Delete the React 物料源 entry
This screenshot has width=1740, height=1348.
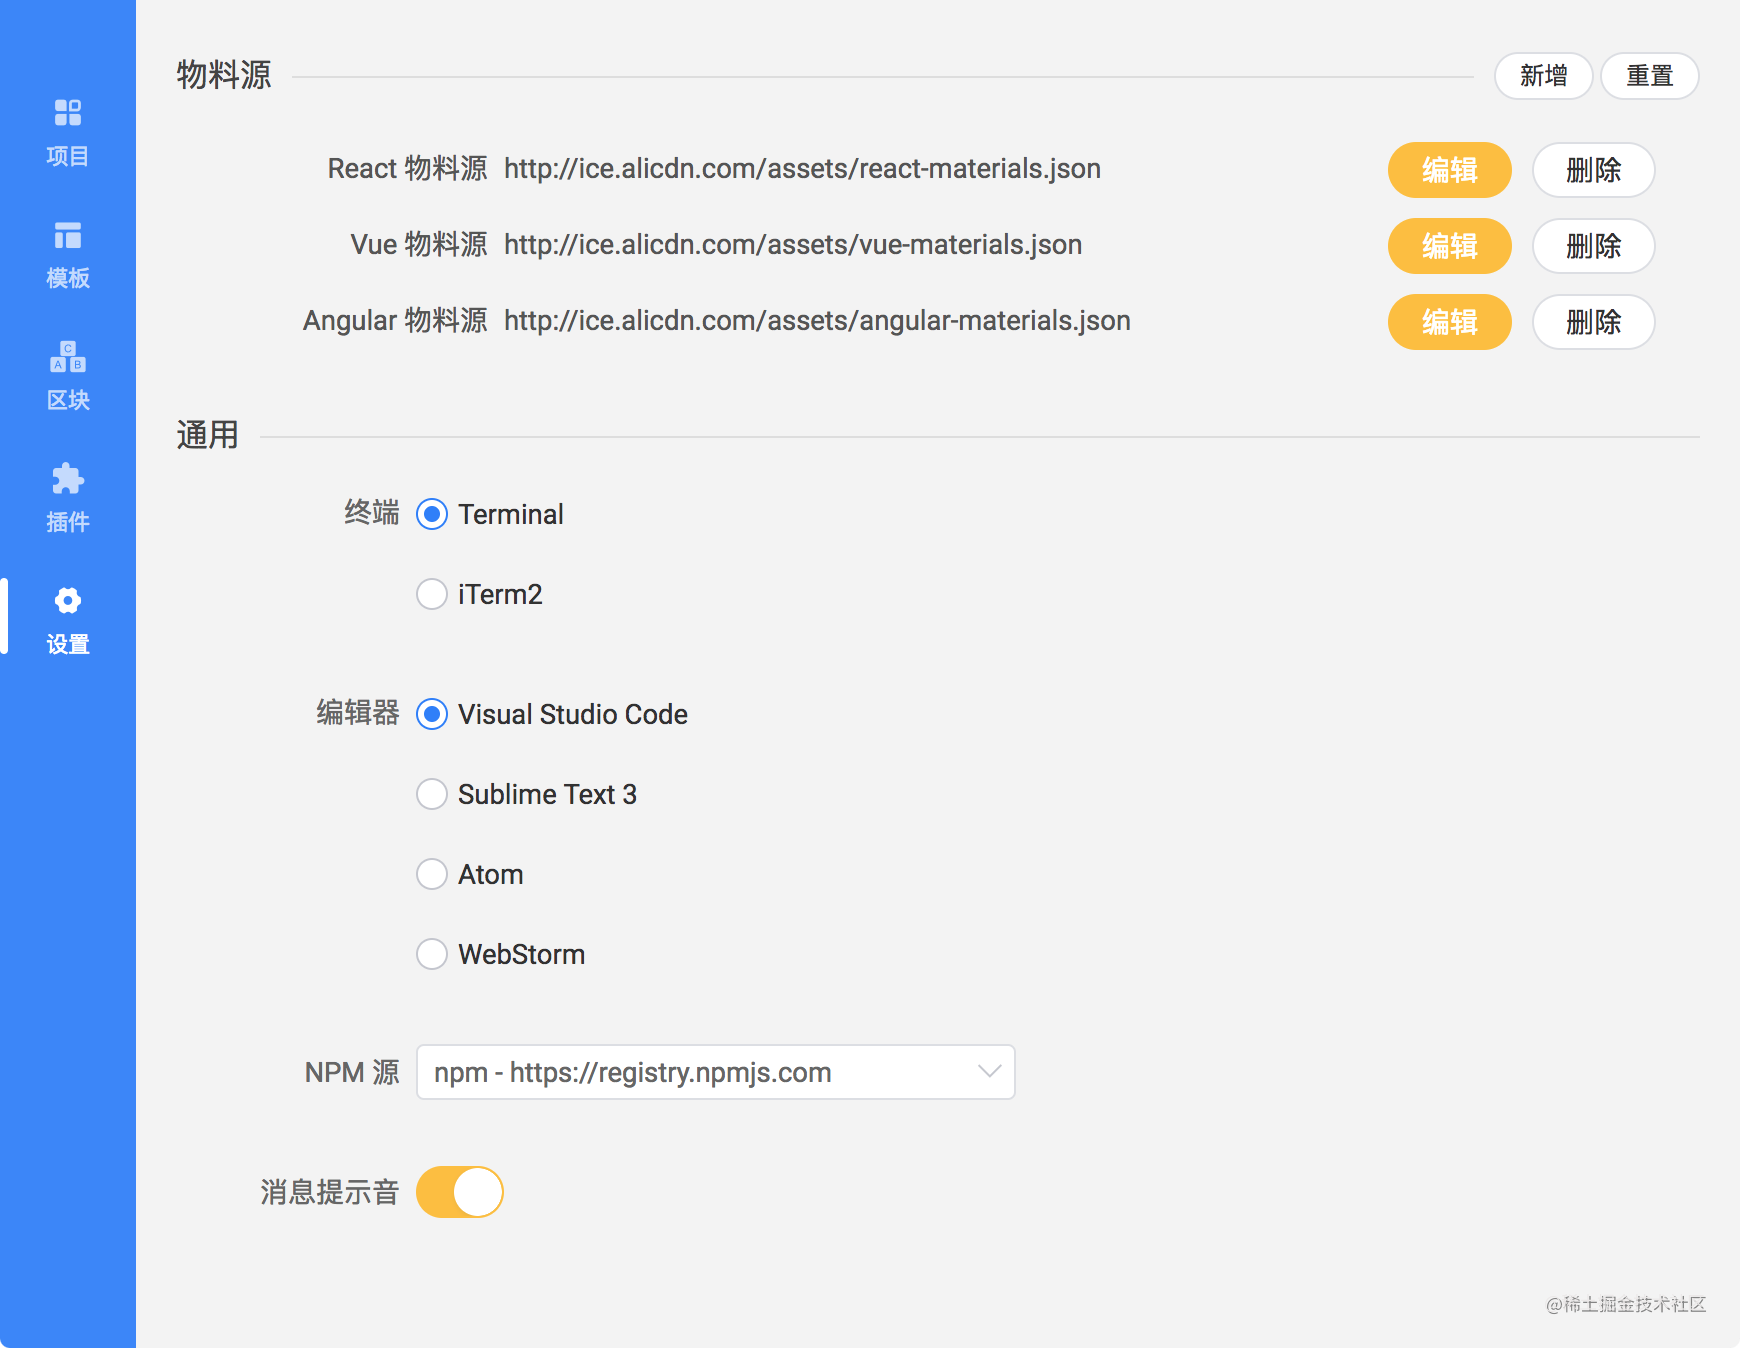click(x=1593, y=170)
